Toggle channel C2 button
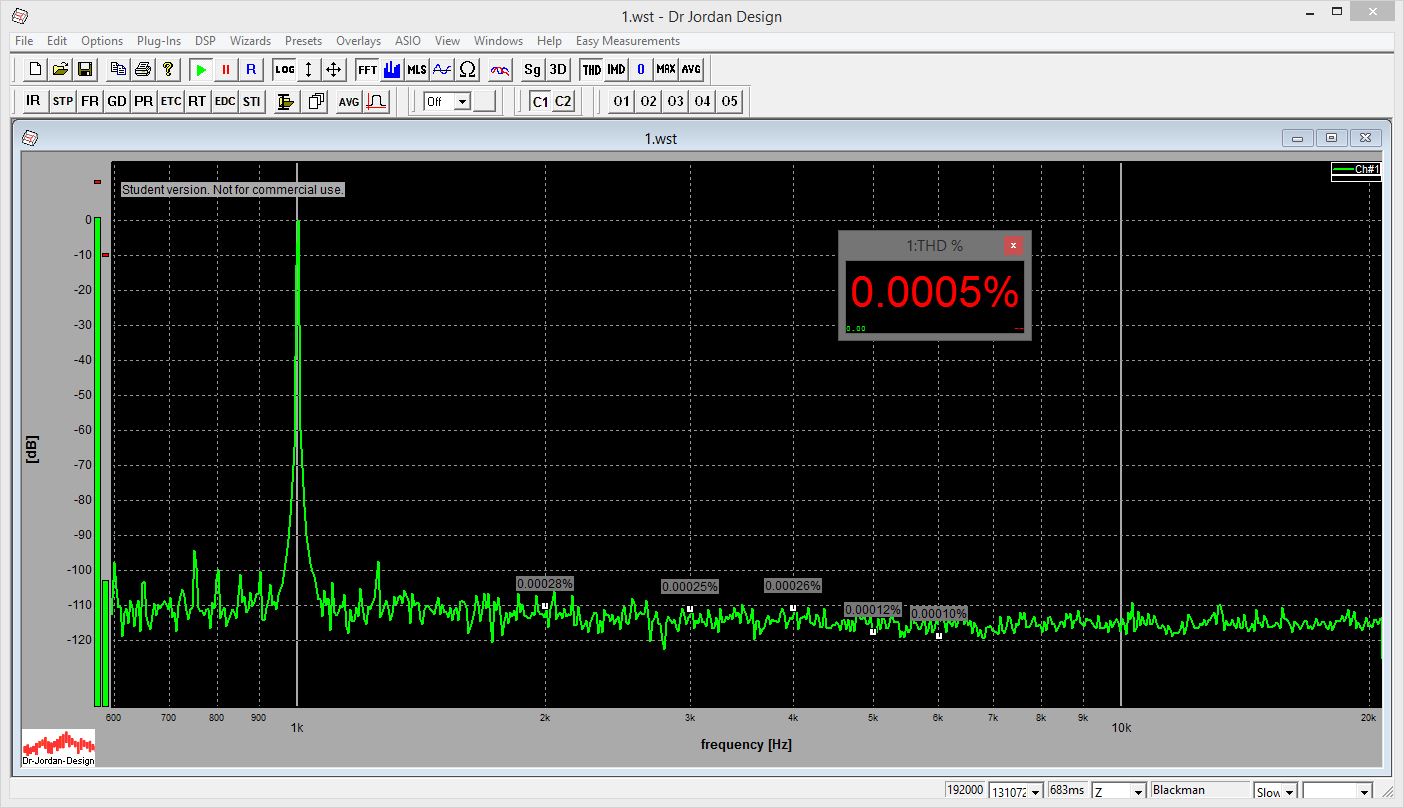Screen dimensions: 1404x808 [564, 101]
